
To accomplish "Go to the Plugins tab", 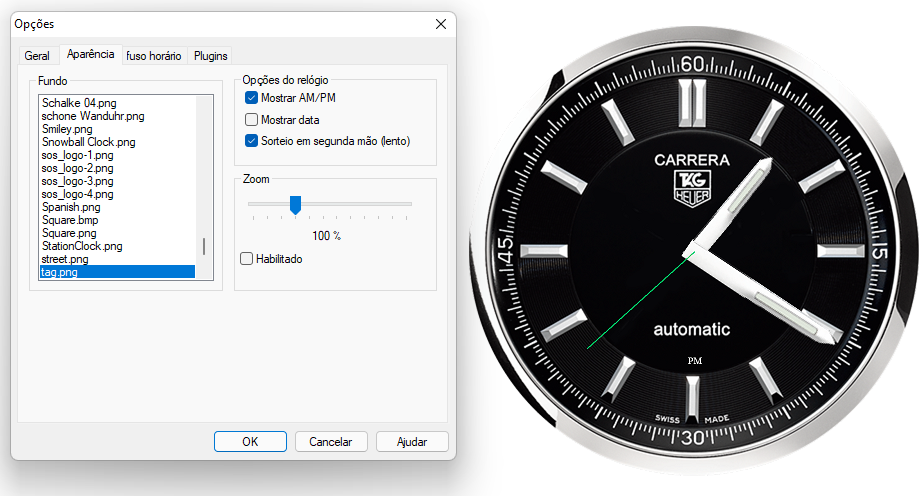I will pos(211,56).
